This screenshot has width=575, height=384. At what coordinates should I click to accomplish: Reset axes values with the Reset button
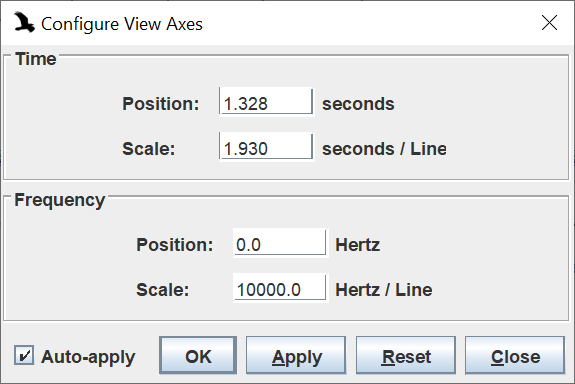(x=406, y=355)
